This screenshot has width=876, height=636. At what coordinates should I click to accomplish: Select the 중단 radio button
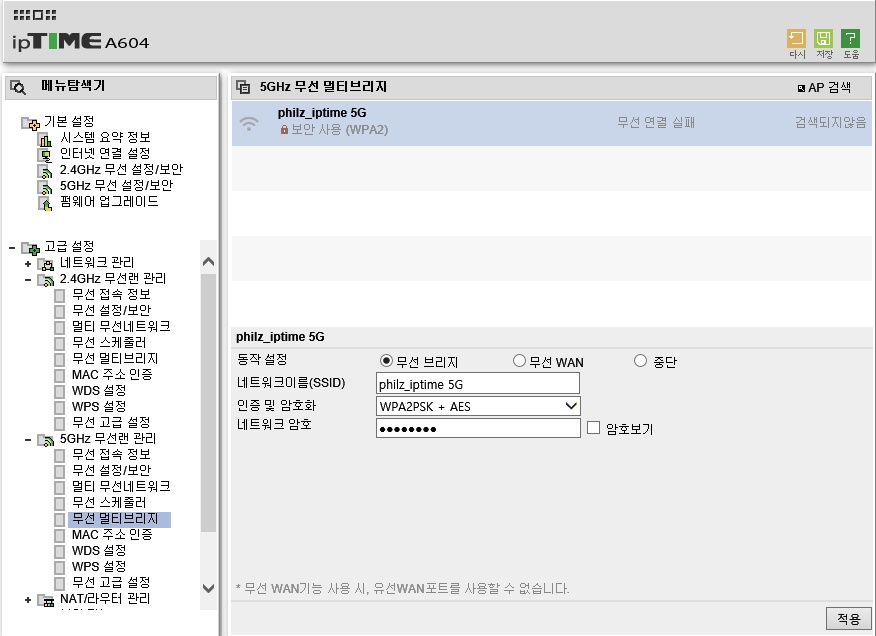pos(640,361)
